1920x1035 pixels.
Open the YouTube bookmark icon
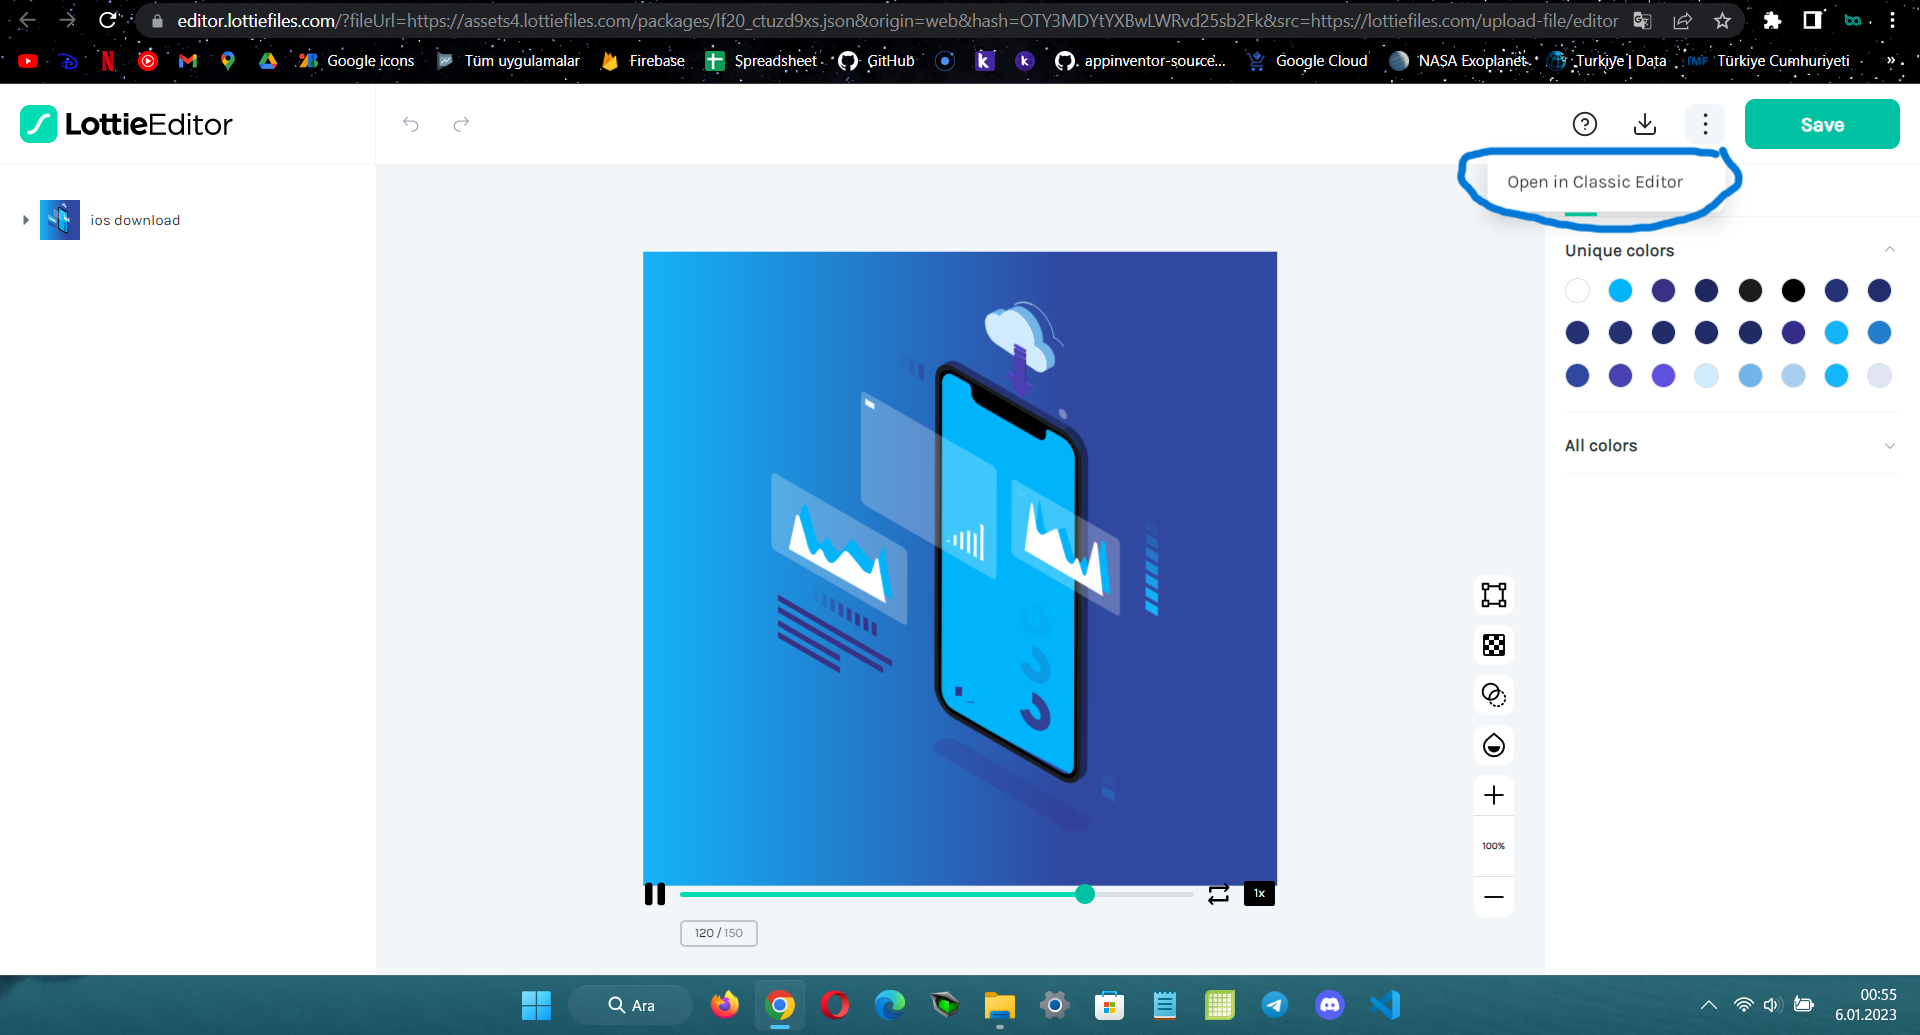tap(28, 61)
